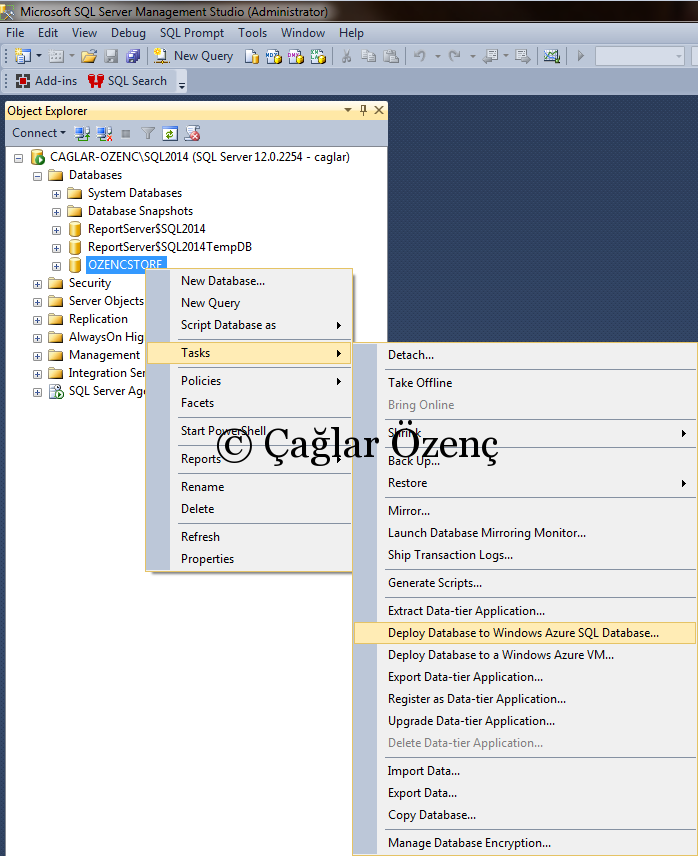Click the Undo arrow icon
The height and width of the screenshot is (856, 700).
pos(419,56)
